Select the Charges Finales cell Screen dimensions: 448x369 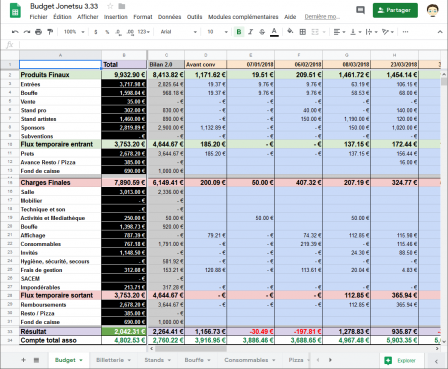(x=60, y=183)
